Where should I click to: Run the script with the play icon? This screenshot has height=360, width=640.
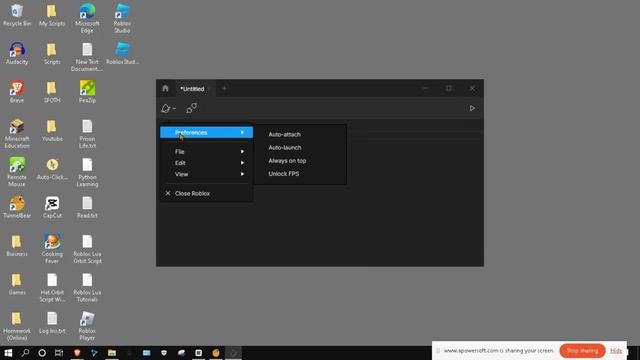coord(472,108)
